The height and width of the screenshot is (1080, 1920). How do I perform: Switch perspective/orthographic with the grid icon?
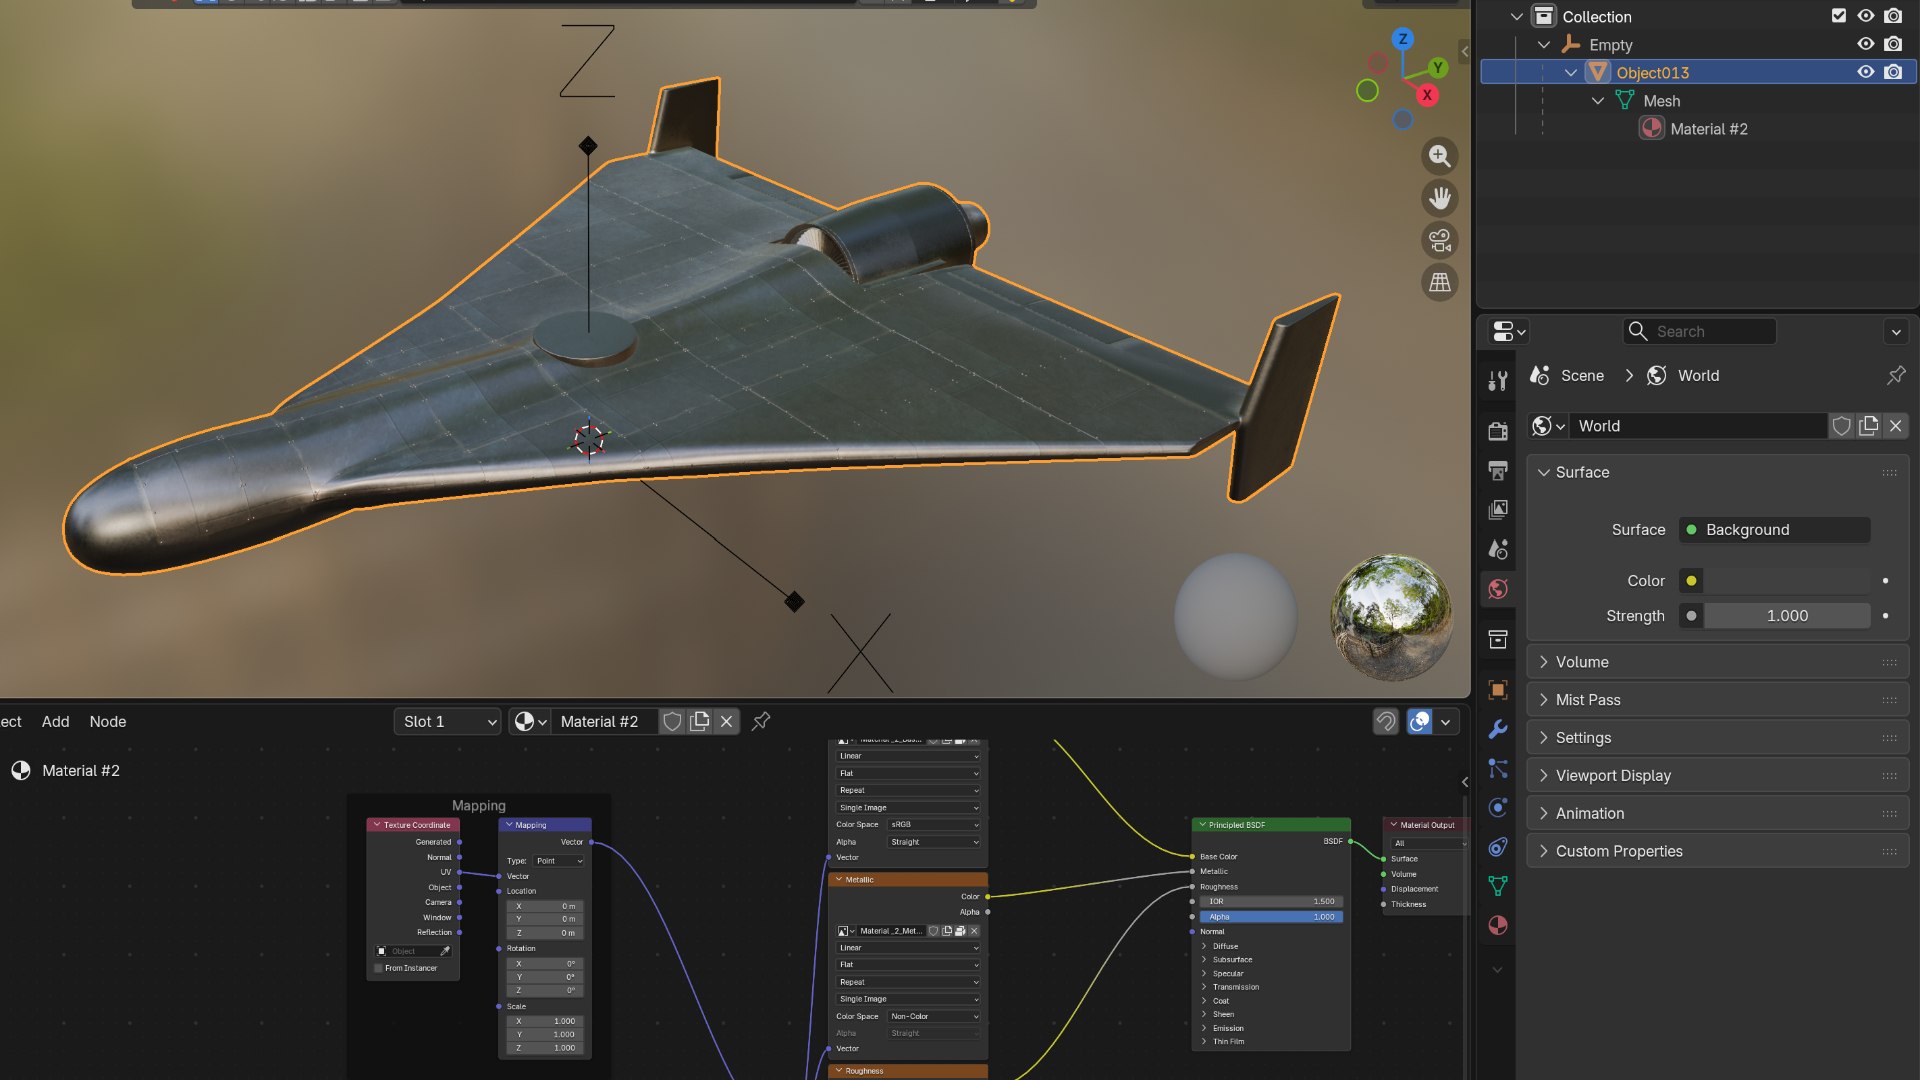coord(1440,282)
